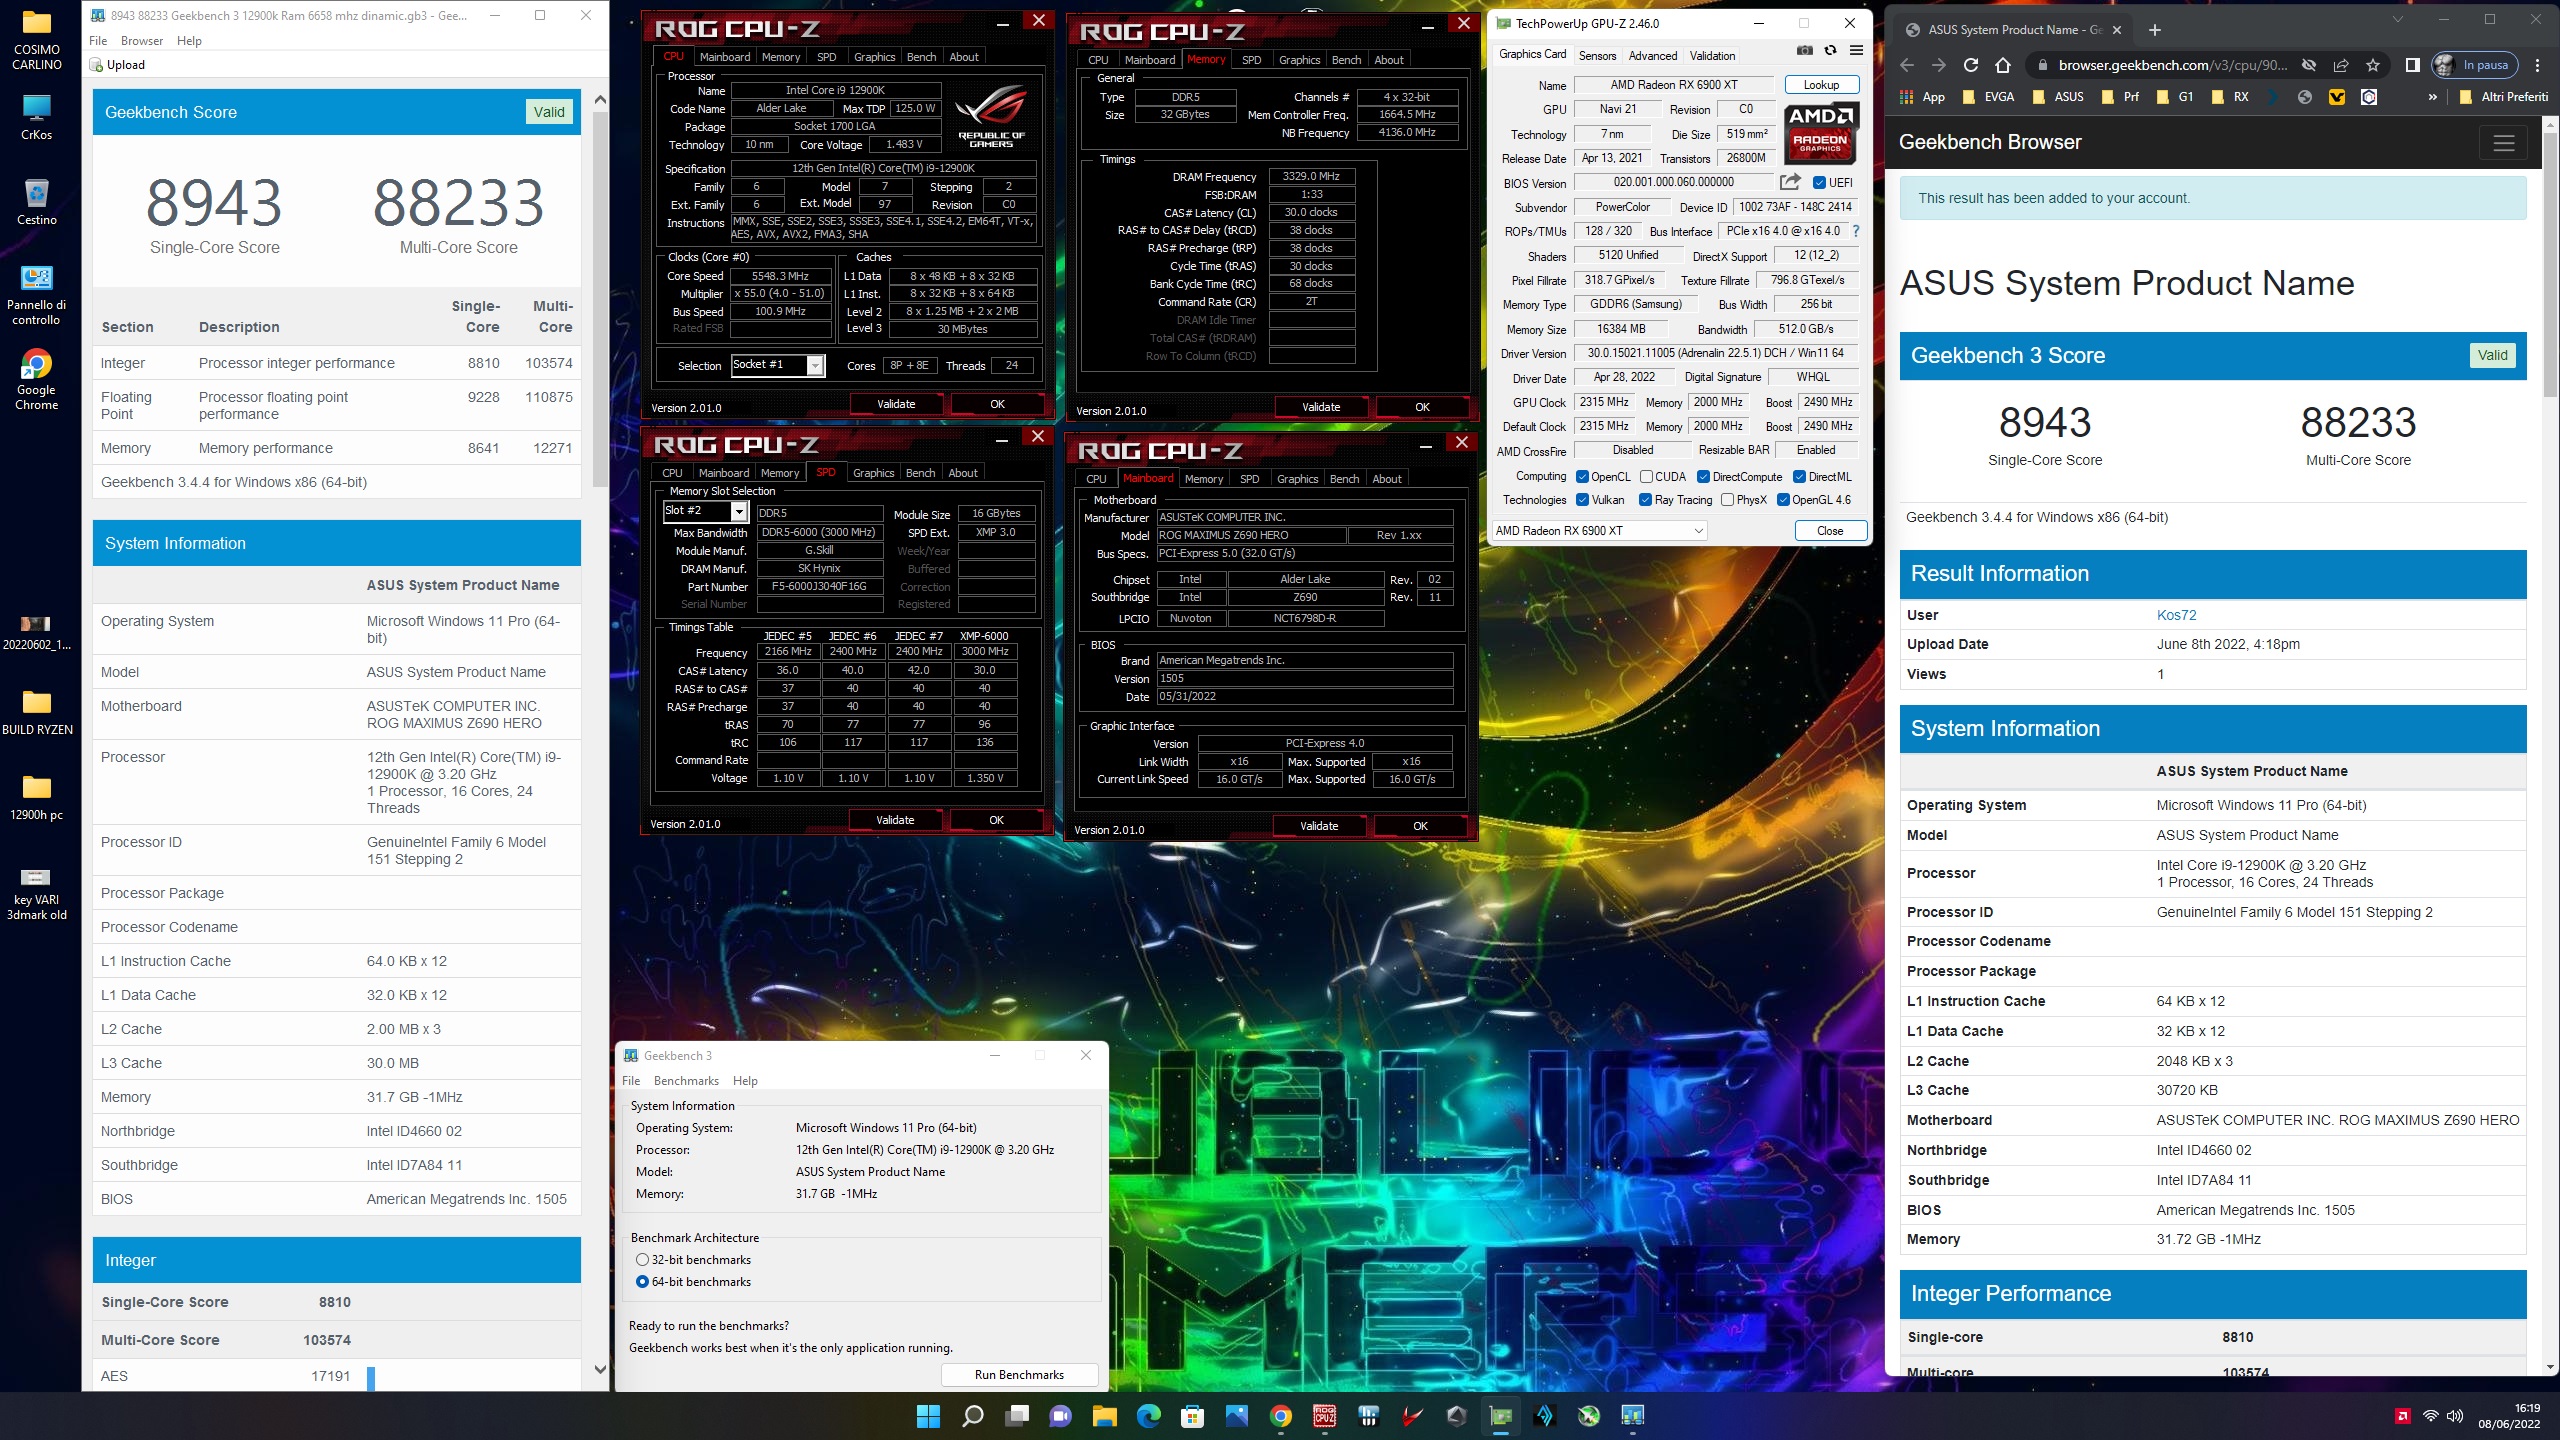Toggle the PhysX checkbox
The image size is (2560, 1440).
pos(1727,500)
